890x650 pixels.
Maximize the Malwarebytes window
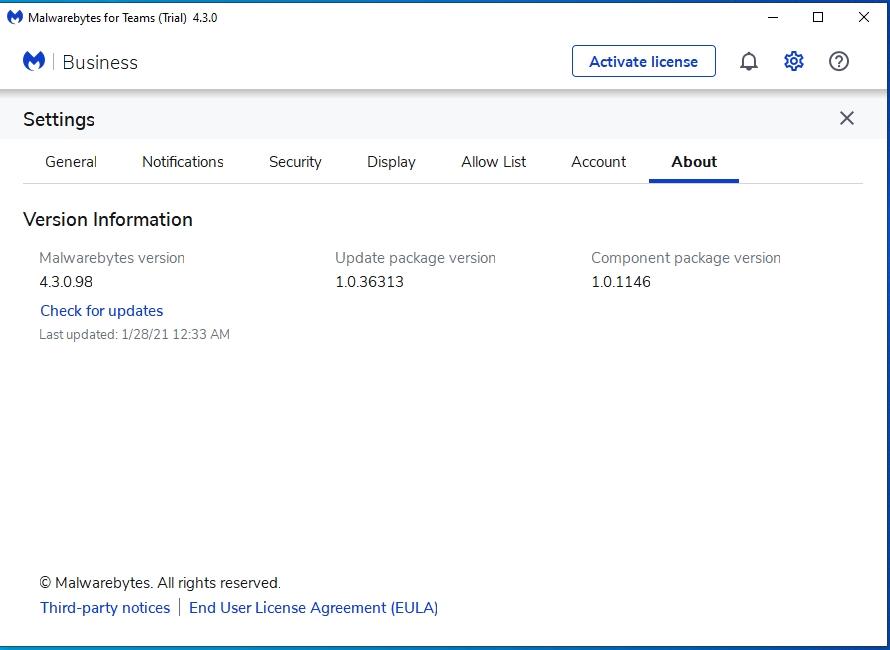[x=818, y=18]
